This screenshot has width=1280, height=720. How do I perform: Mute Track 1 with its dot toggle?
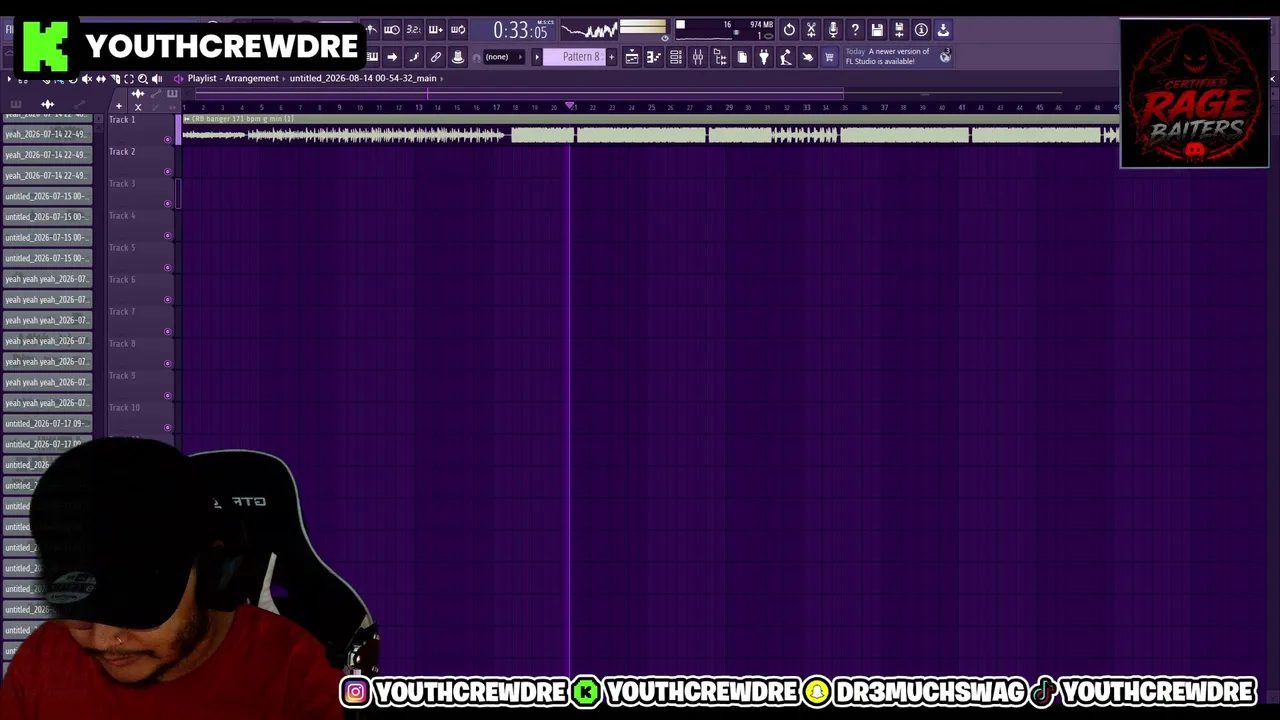(168, 139)
